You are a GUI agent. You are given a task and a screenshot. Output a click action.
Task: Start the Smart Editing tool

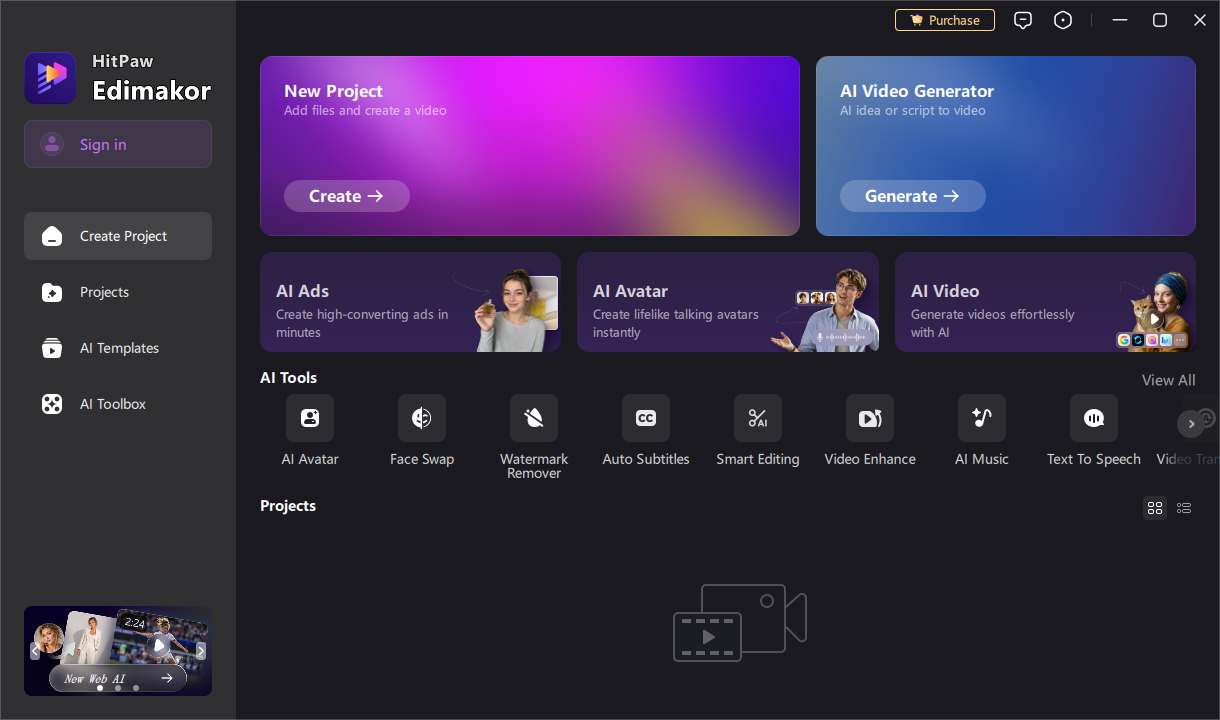pos(758,418)
